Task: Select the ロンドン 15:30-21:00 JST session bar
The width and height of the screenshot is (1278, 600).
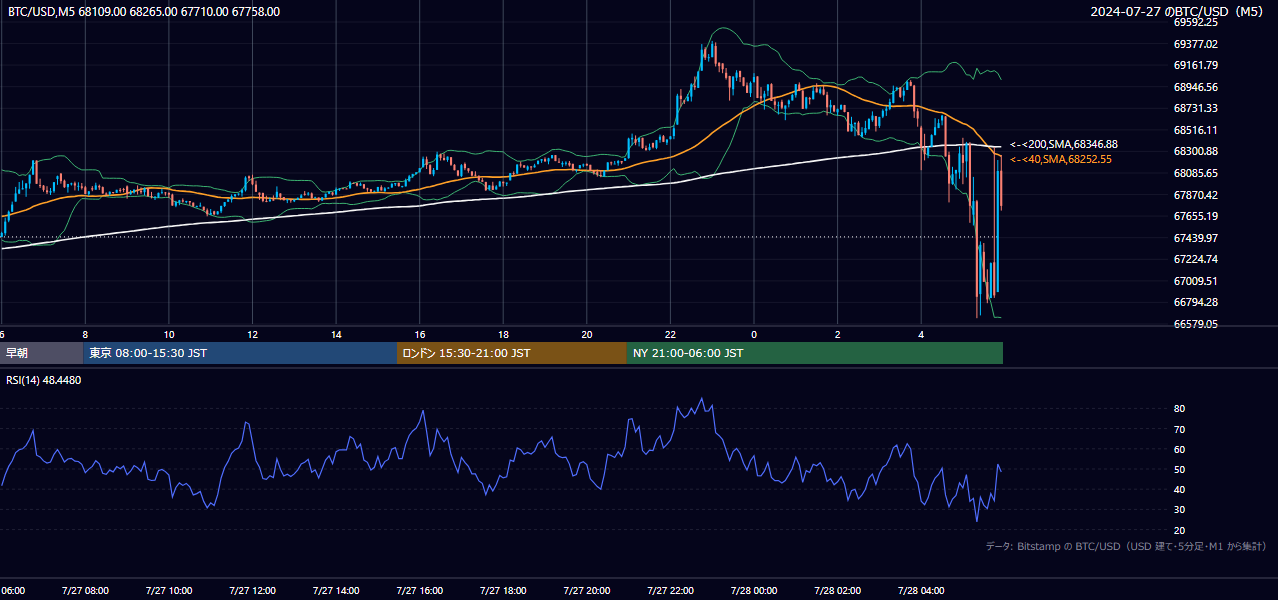Action: [x=512, y=353]
